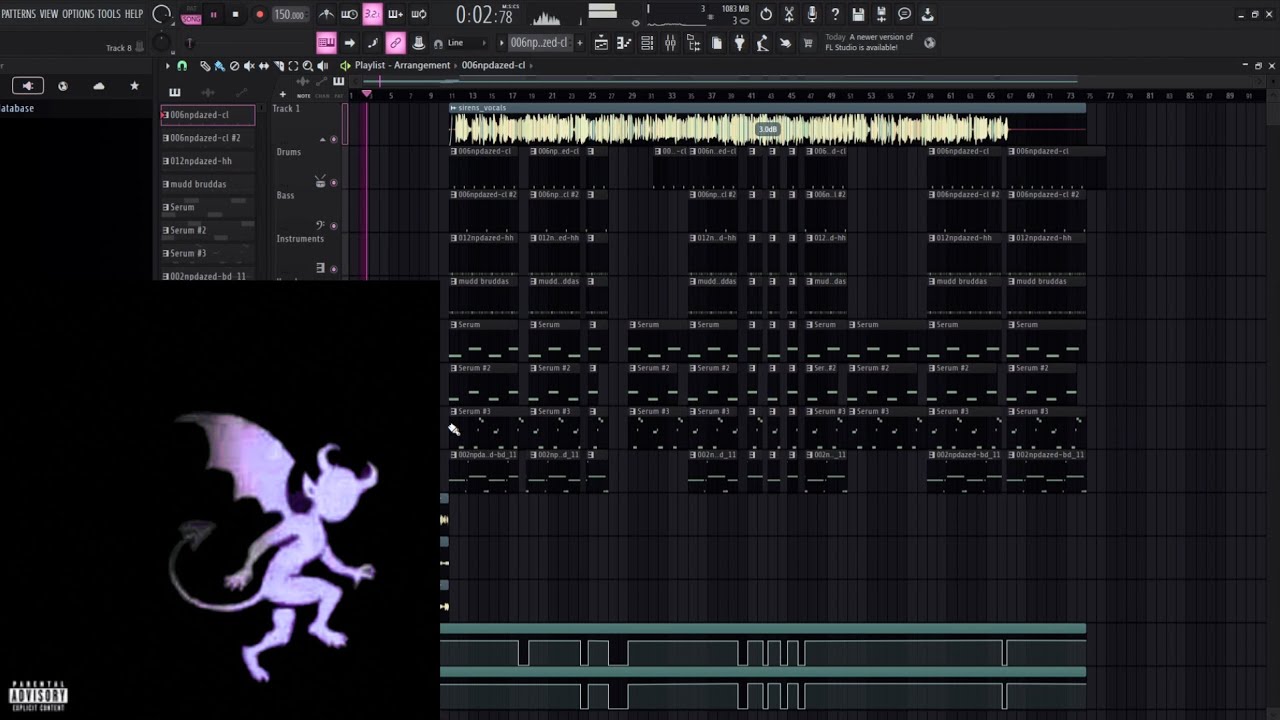Click the undo history circular arrow icon
The width and height of the screenshot is (1280, 720).
766,14
